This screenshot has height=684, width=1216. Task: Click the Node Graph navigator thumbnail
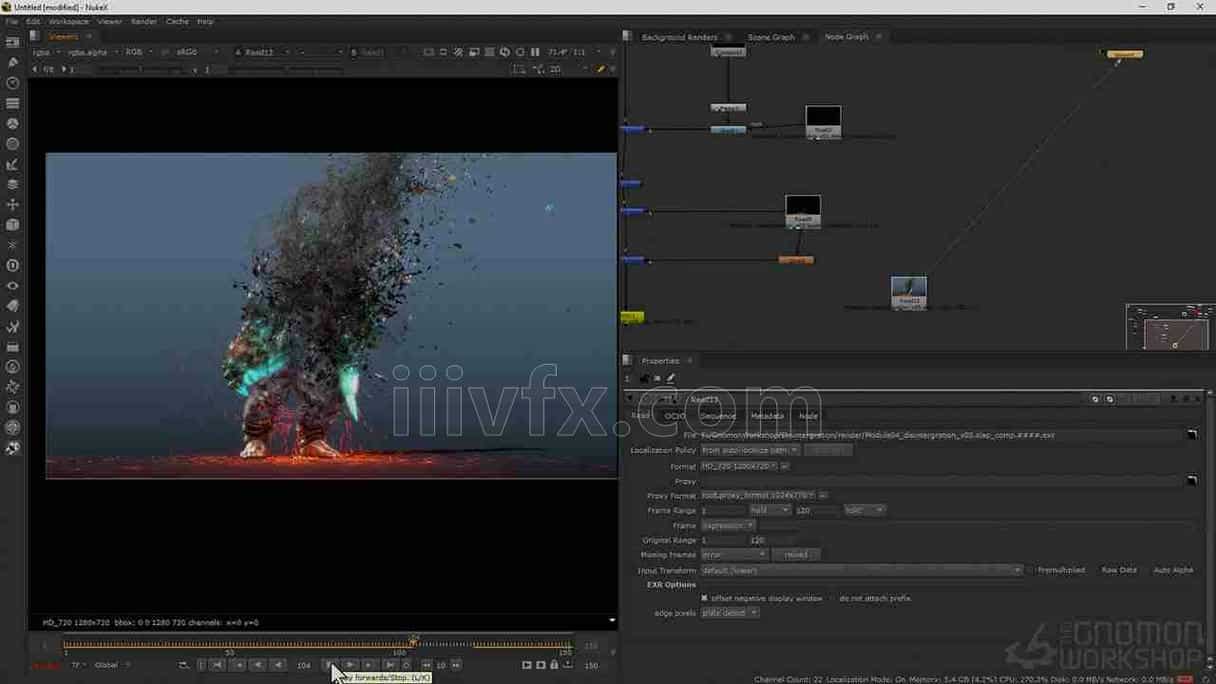tap(1168, 327)
